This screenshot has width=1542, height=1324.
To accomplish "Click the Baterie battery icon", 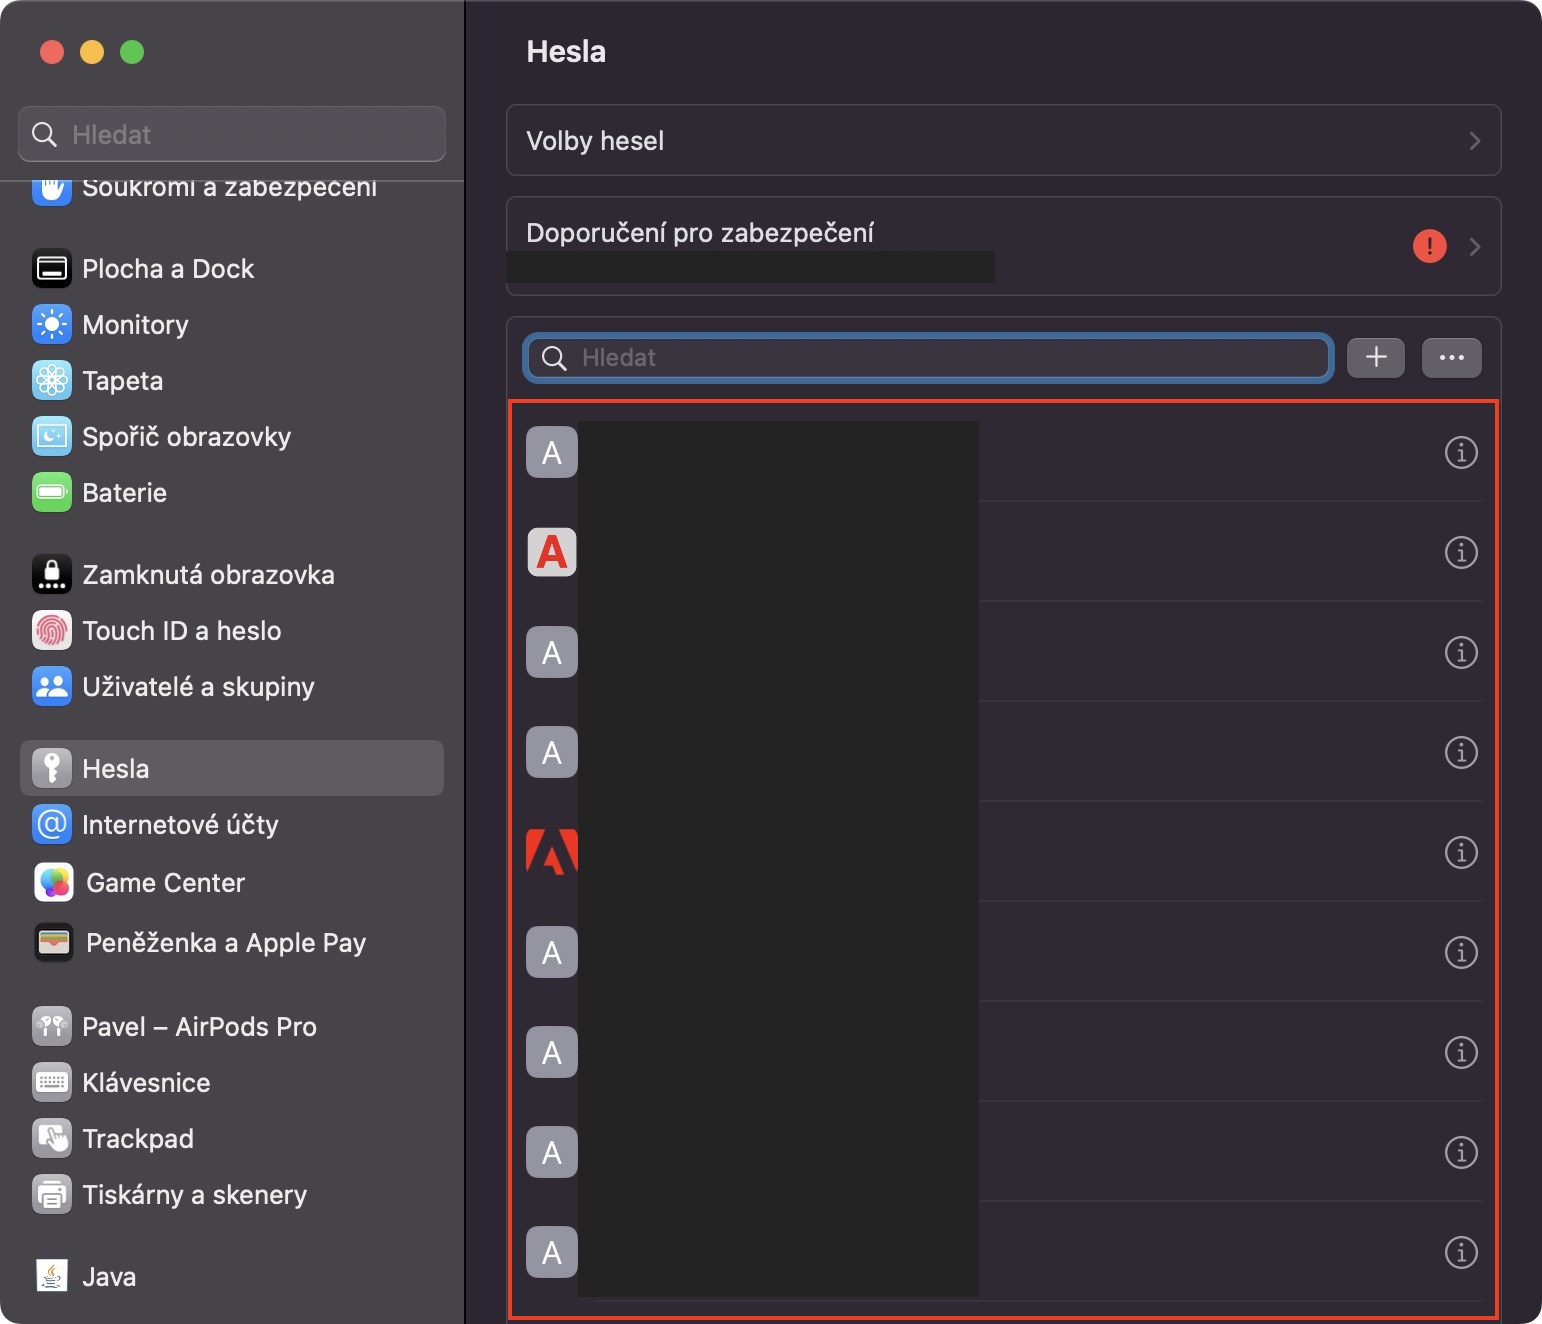I will 52,492.
